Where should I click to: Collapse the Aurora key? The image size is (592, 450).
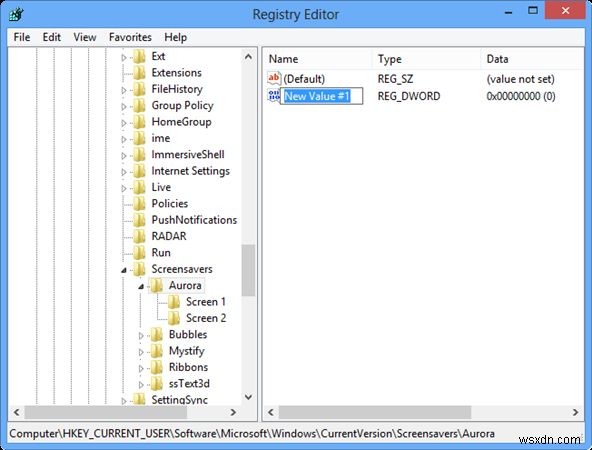click(x=141, y=287)
